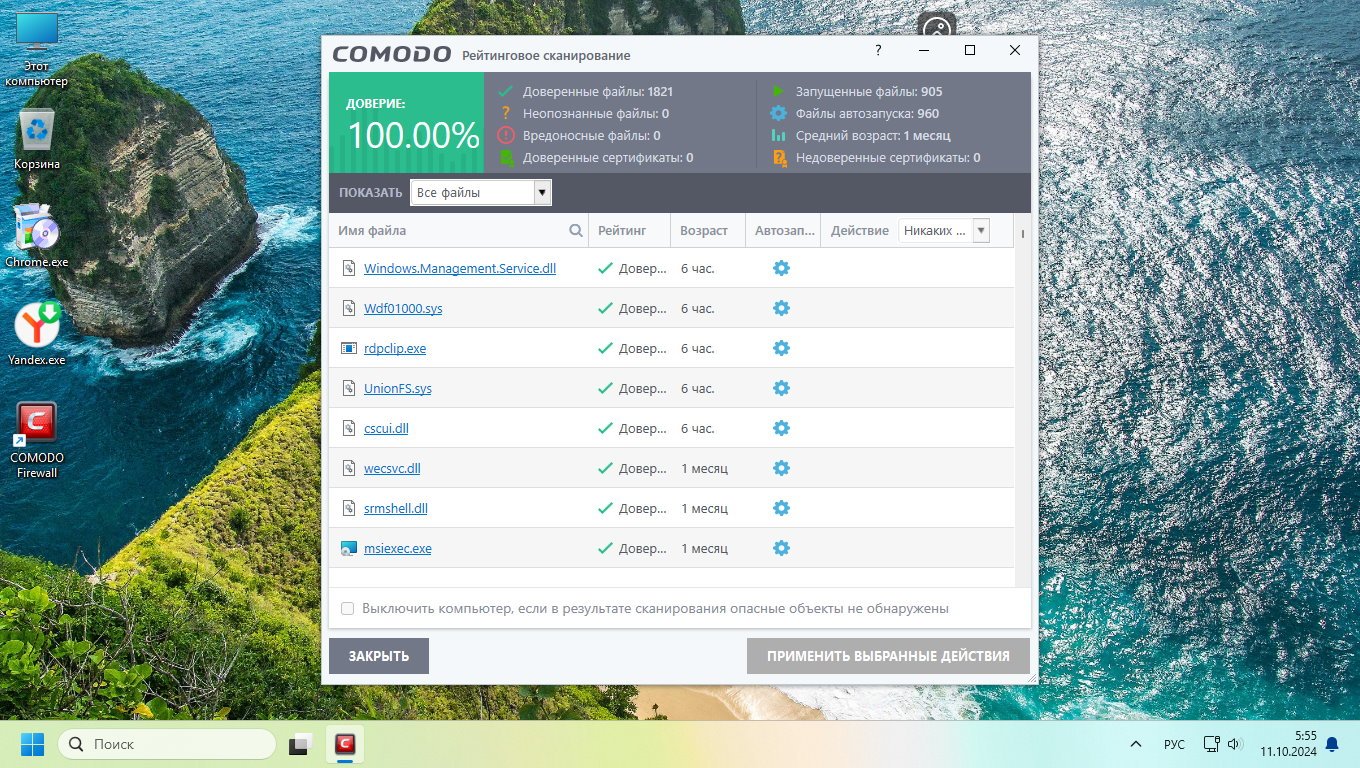Click the network icon in the system tray
The width and height of the screenshot is (1360, 768).
[1211, 744]
